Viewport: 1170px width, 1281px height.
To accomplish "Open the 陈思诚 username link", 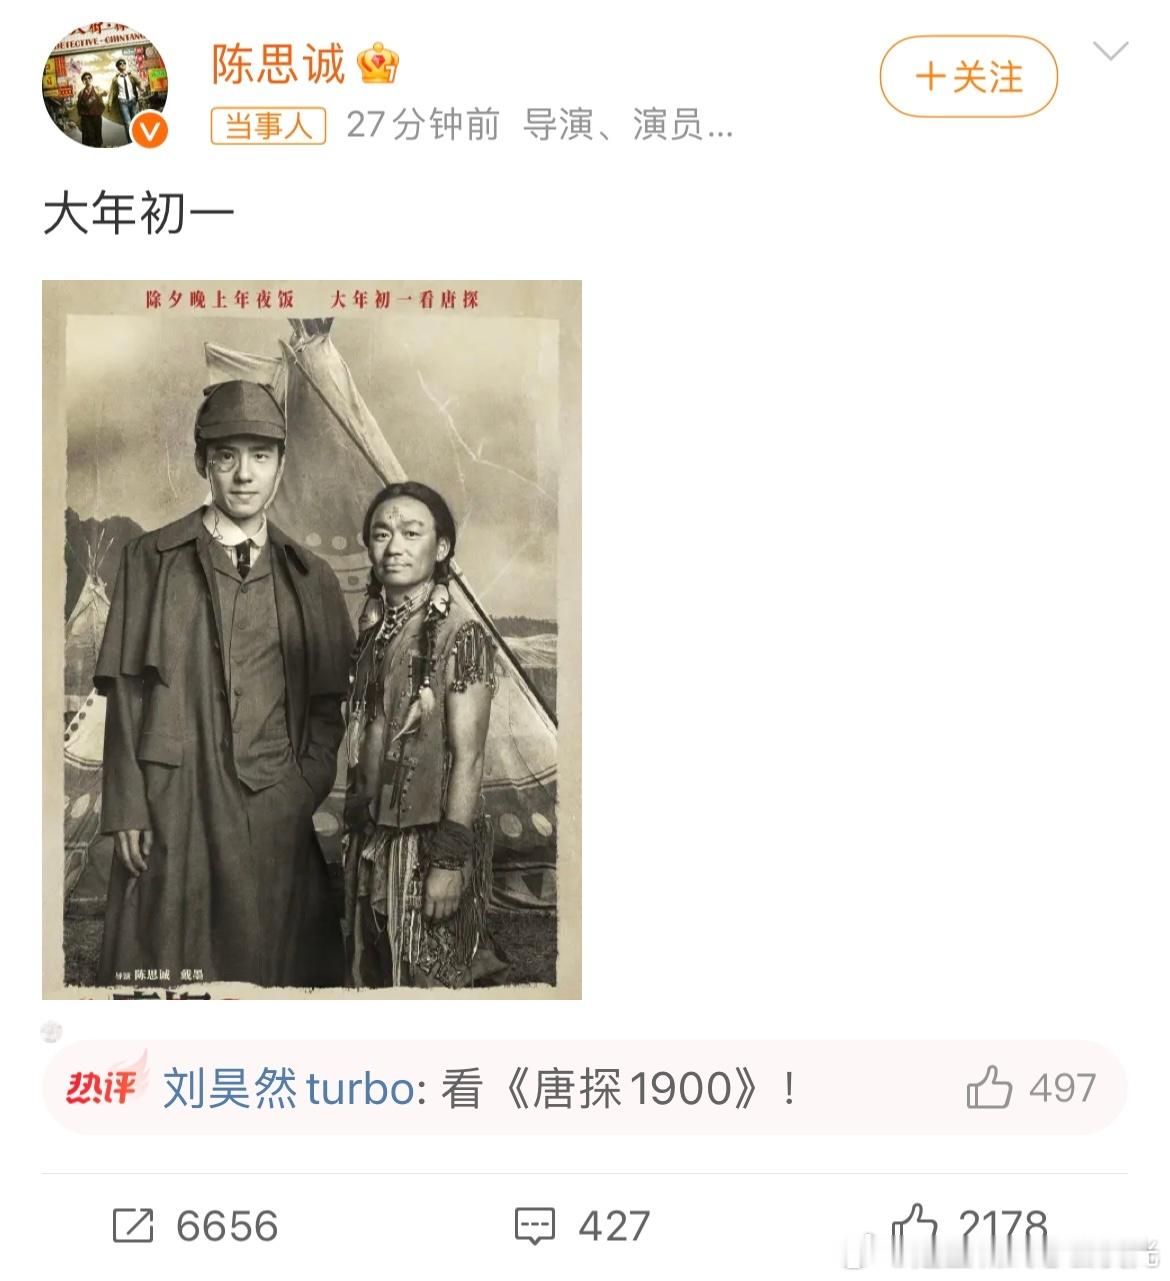I will coord(278,65).
